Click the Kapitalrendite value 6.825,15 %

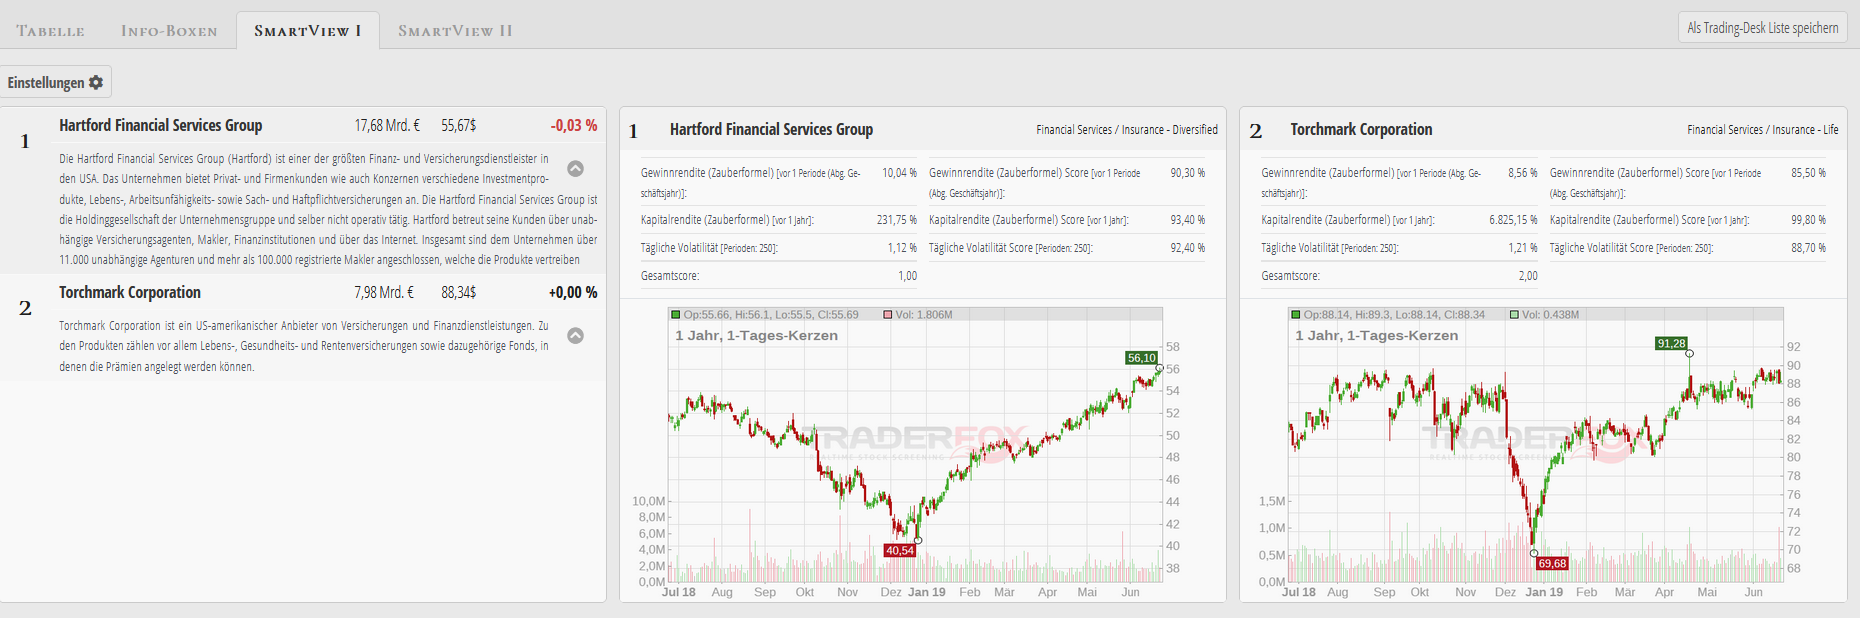point(1513,220)
